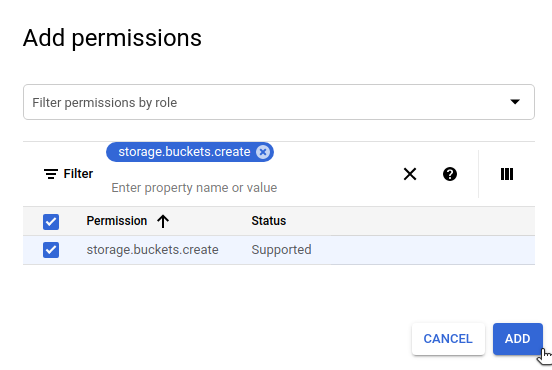Expand the Filter permissions by role dropdown arrow
Viewport: 552px width, 370px height.
[x=515, y=102]
